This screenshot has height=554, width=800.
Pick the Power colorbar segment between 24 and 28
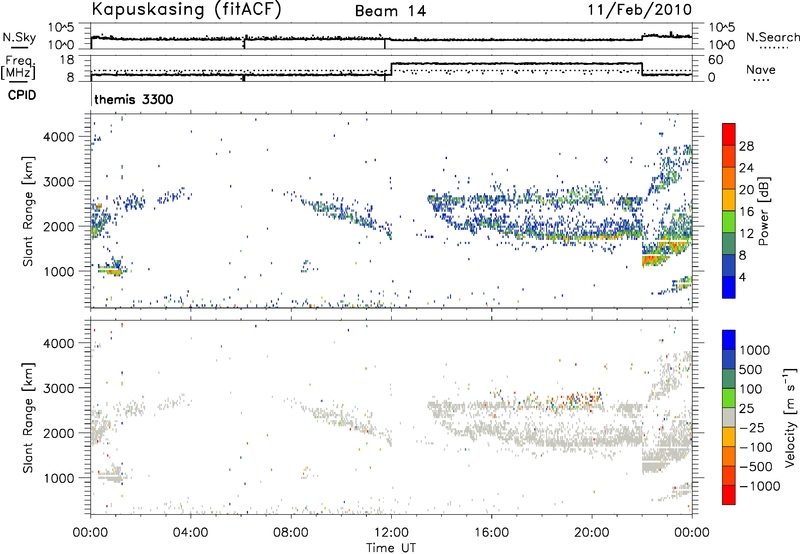click(729, 156)
